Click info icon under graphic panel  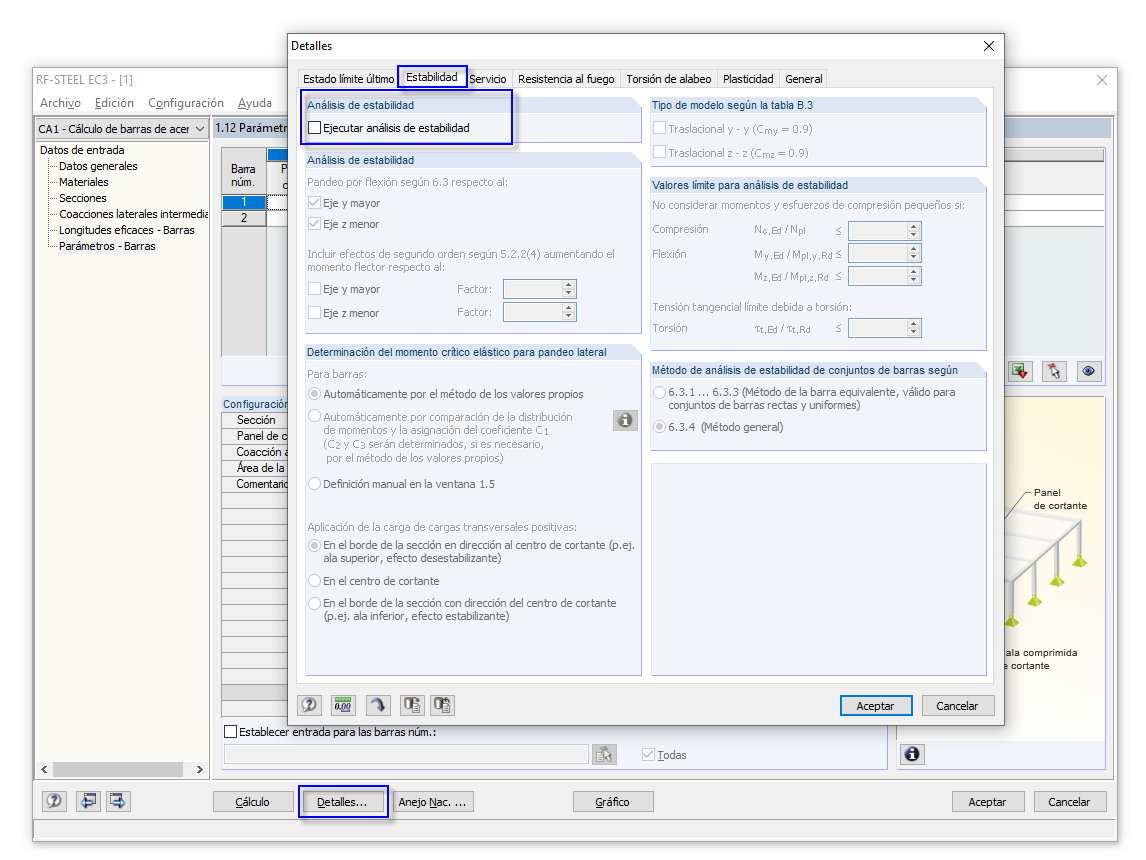point(912,754)
